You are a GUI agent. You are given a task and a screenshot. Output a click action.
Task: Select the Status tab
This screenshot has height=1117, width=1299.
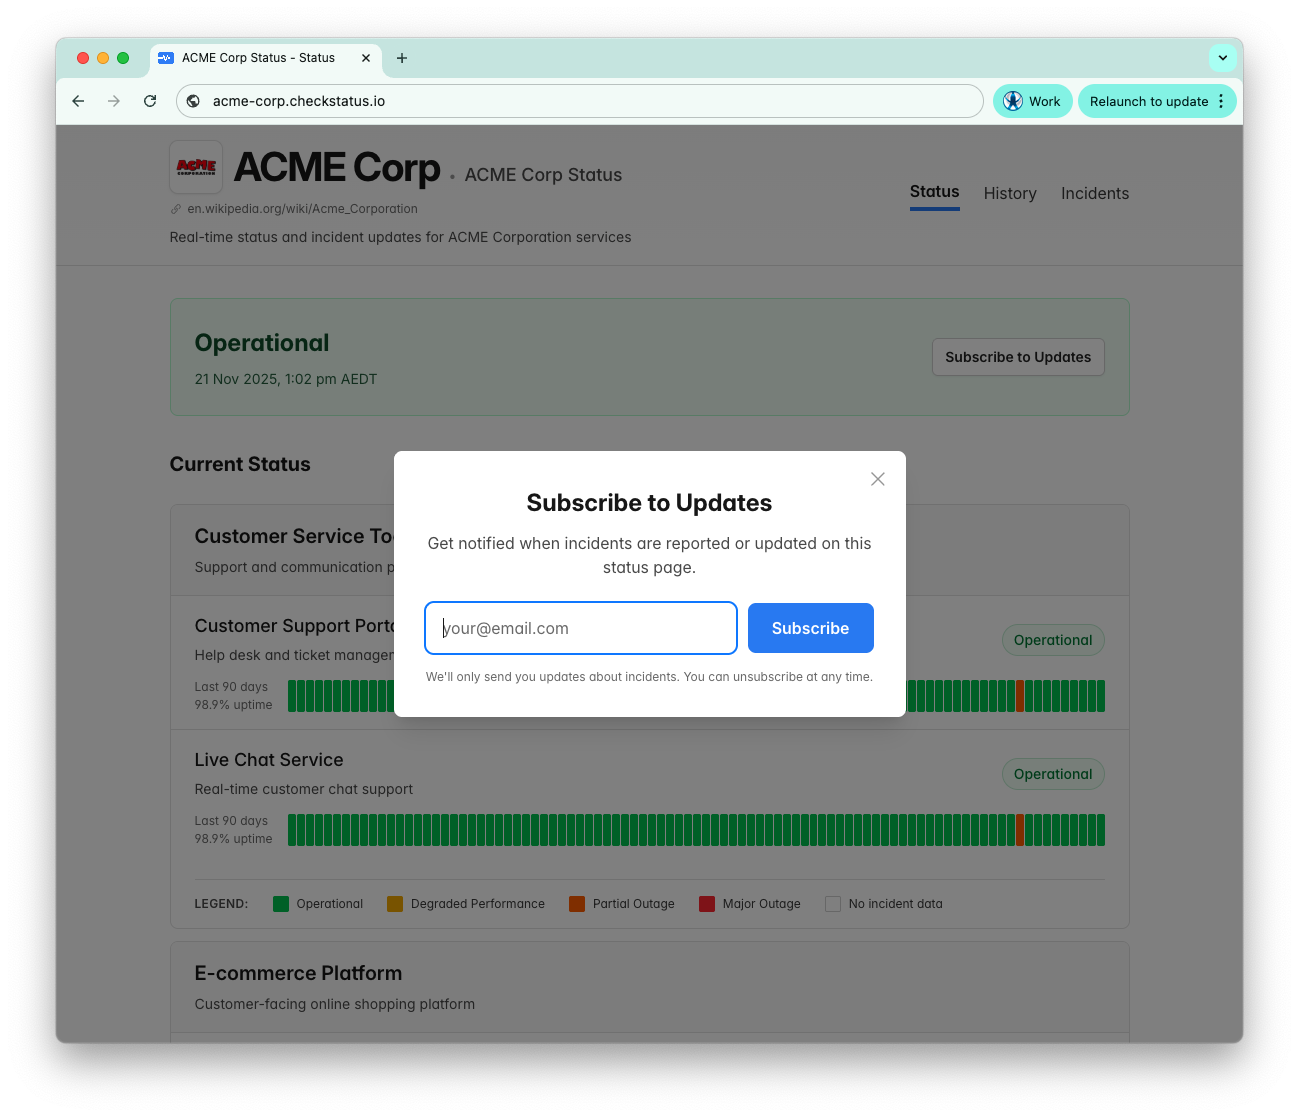934,192
